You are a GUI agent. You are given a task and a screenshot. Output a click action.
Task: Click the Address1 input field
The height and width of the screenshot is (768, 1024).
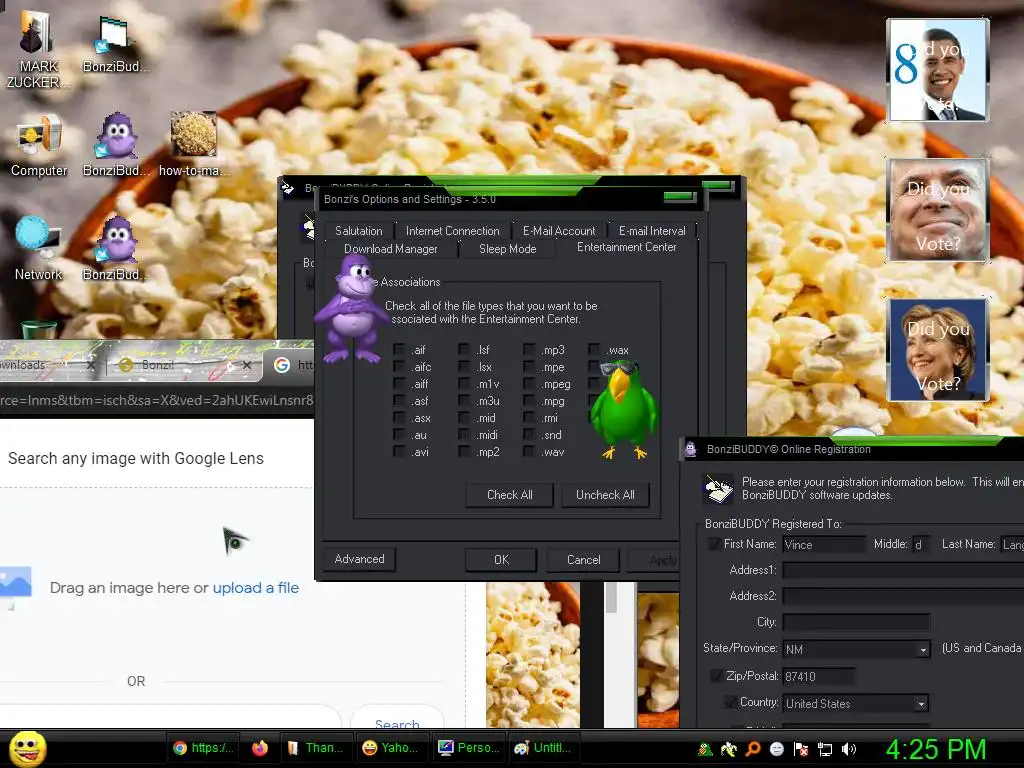point(903,570)
